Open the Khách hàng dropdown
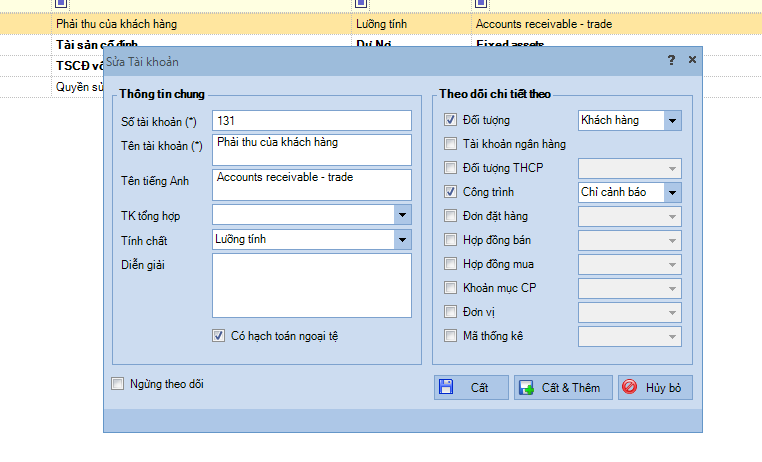 [672, 121]
